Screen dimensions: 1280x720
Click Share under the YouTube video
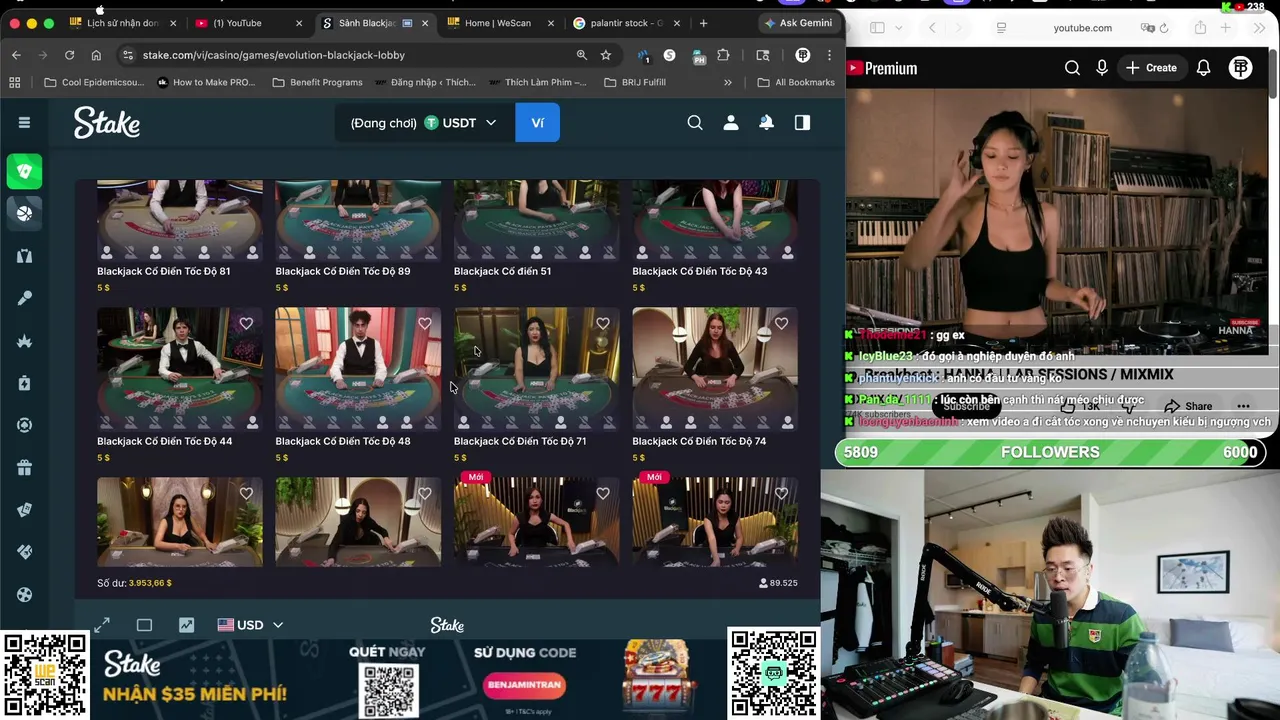(1188, 406)
